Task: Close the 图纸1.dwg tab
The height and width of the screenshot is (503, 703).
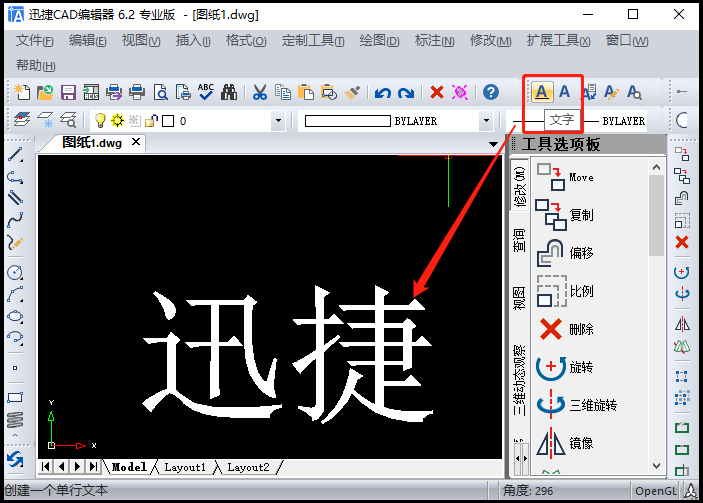Action: click(136, 142)
